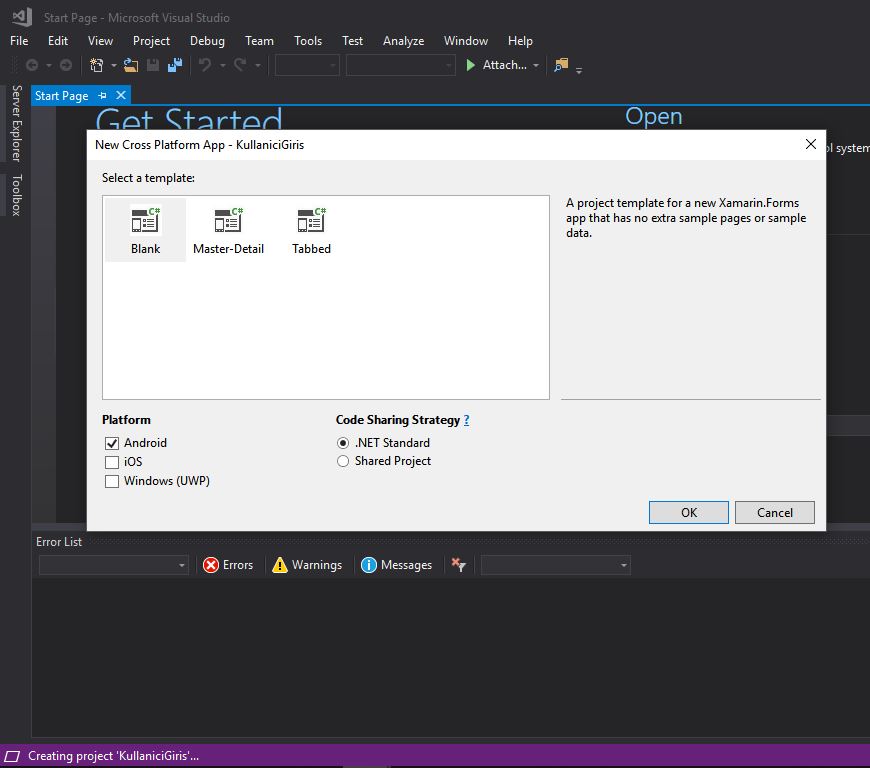Open the Attach button dropdown arrow
The height and width of the screenshot is (768, 870).
536,65
